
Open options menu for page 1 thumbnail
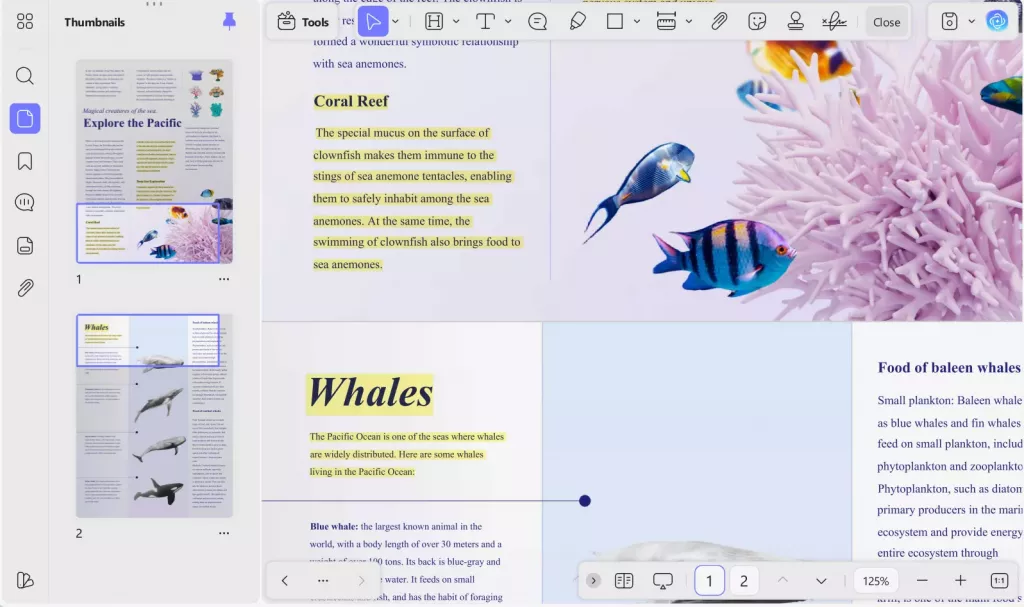pyautogui.click(x=224, y=279)
